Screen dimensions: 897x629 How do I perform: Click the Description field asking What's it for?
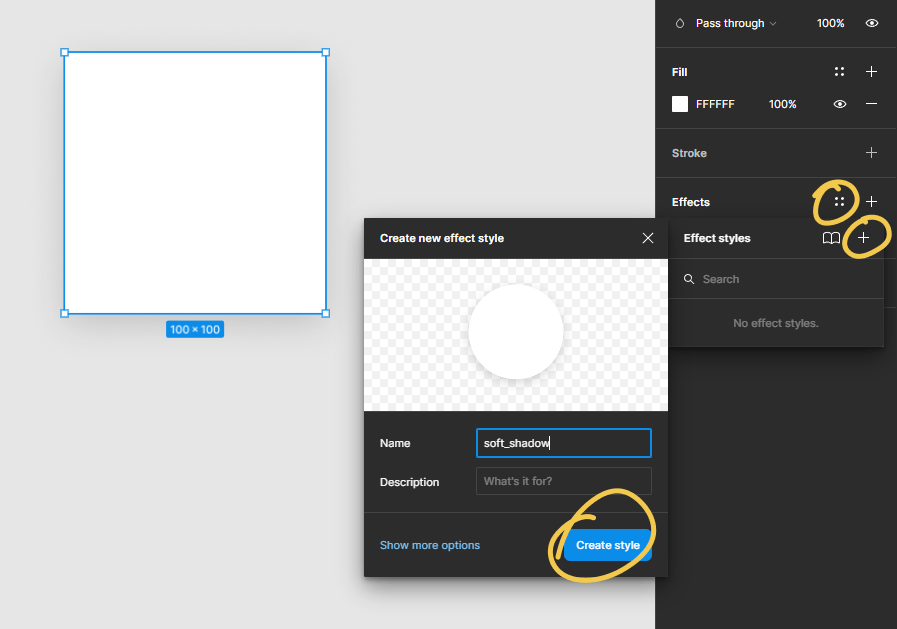(563, 481)
